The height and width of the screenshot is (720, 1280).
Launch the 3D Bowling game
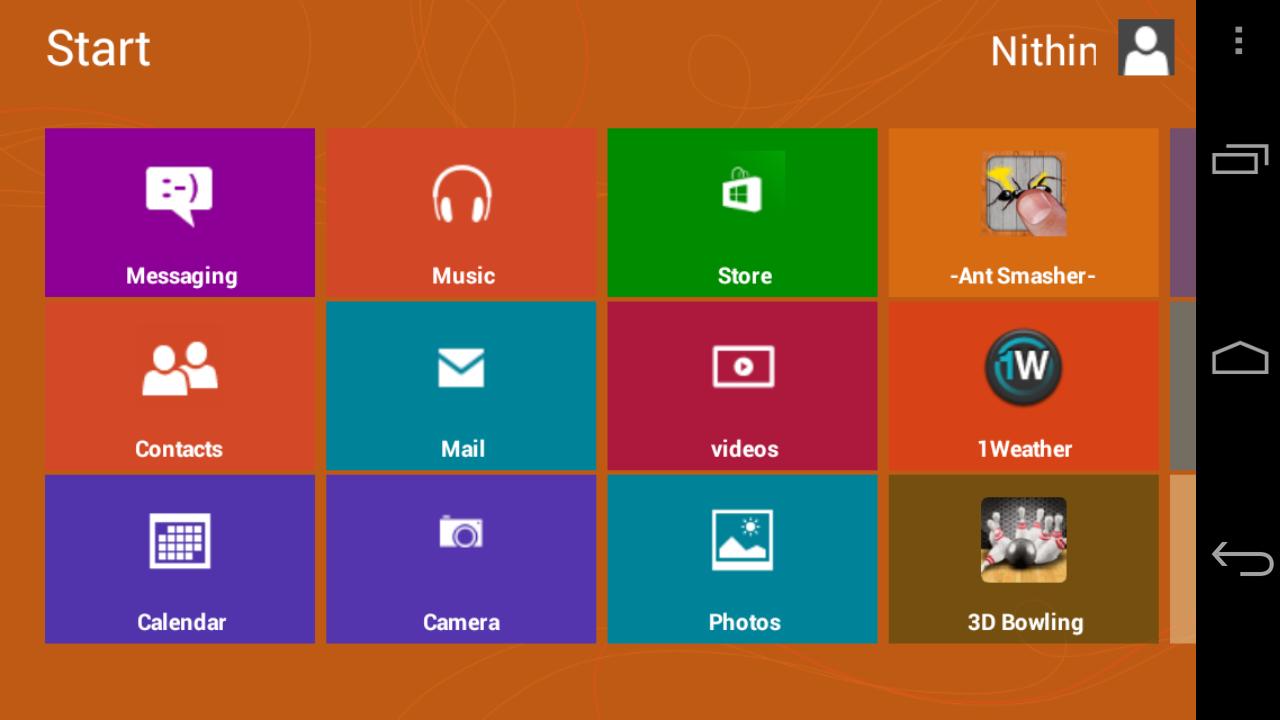click(1023, 558)
